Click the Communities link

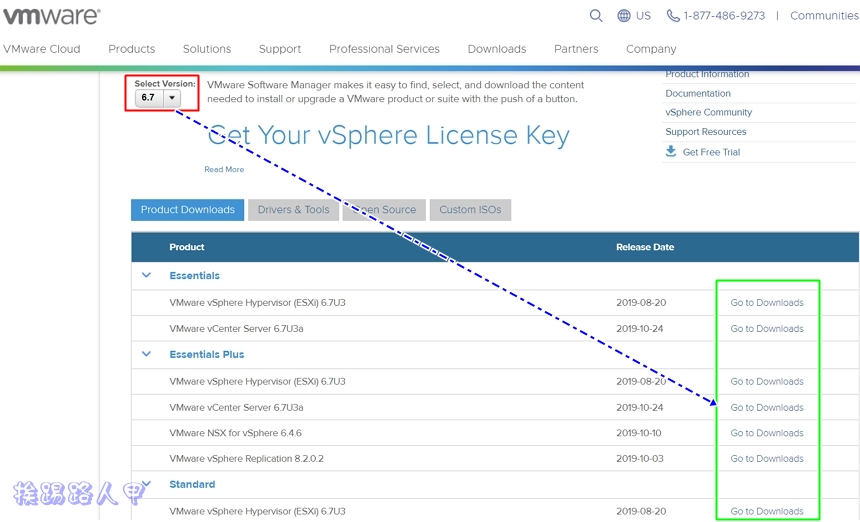[x=824, y=15]
